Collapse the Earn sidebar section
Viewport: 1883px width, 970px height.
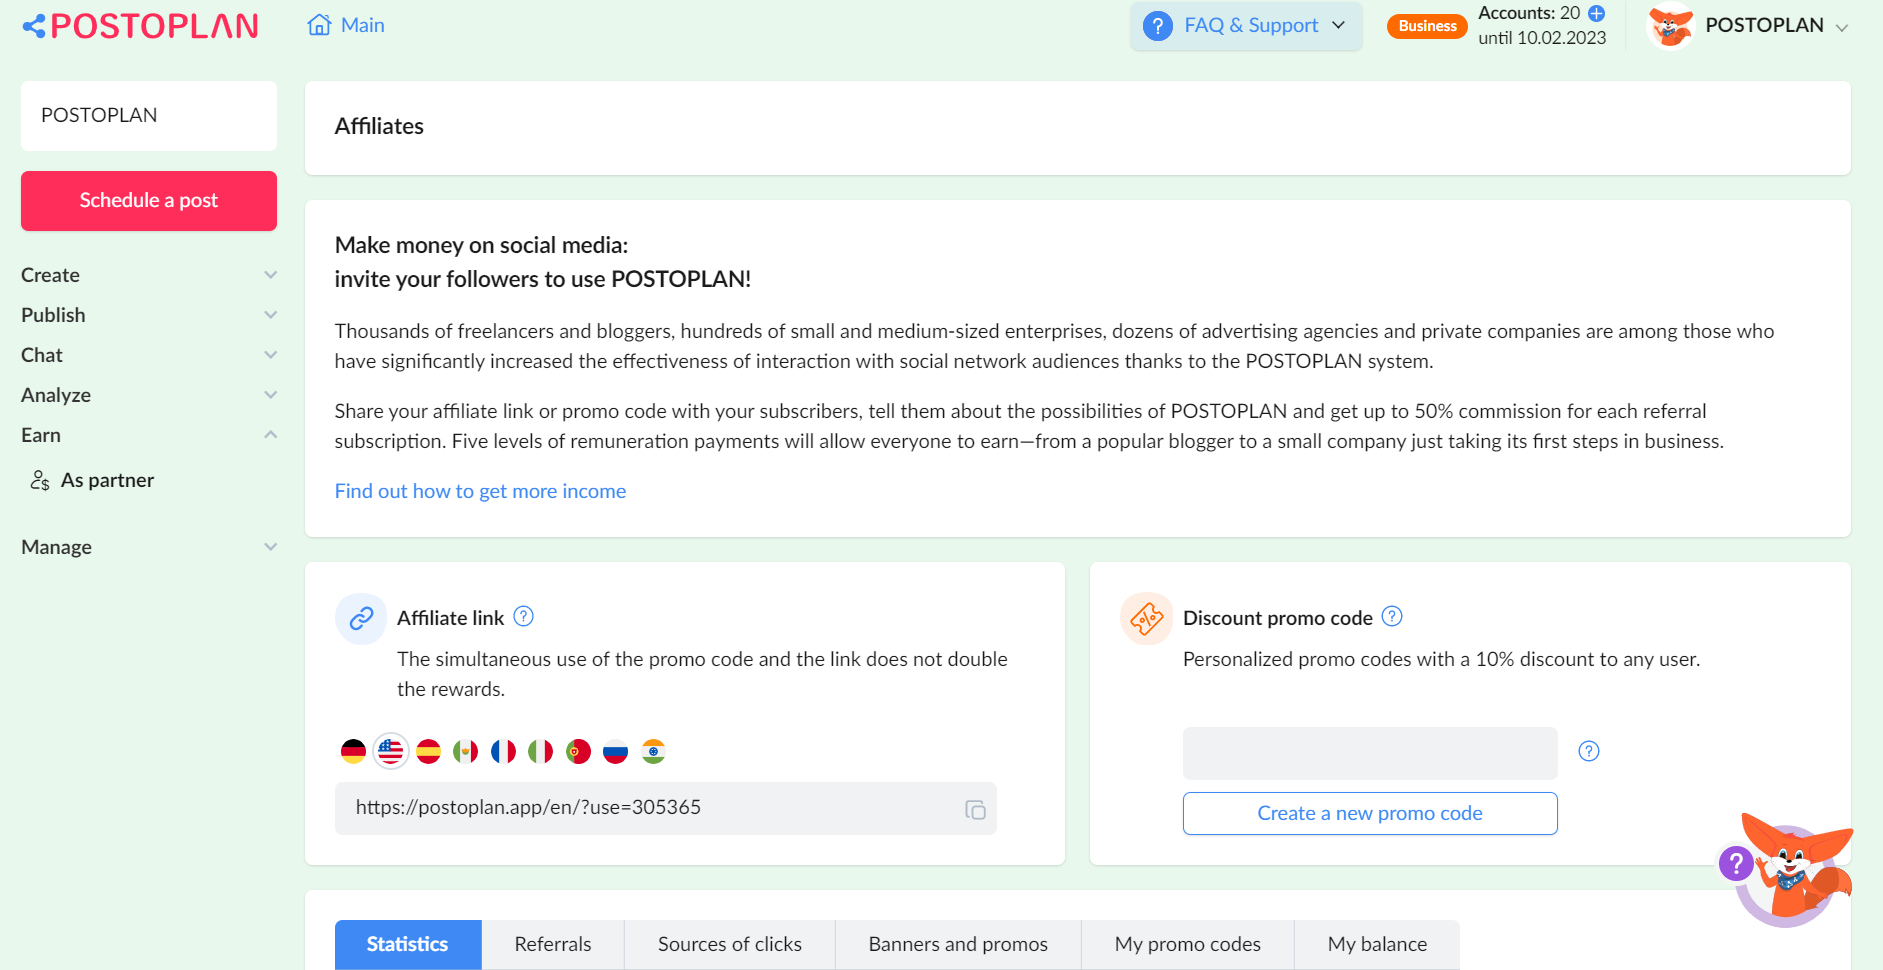coord(149,435)
